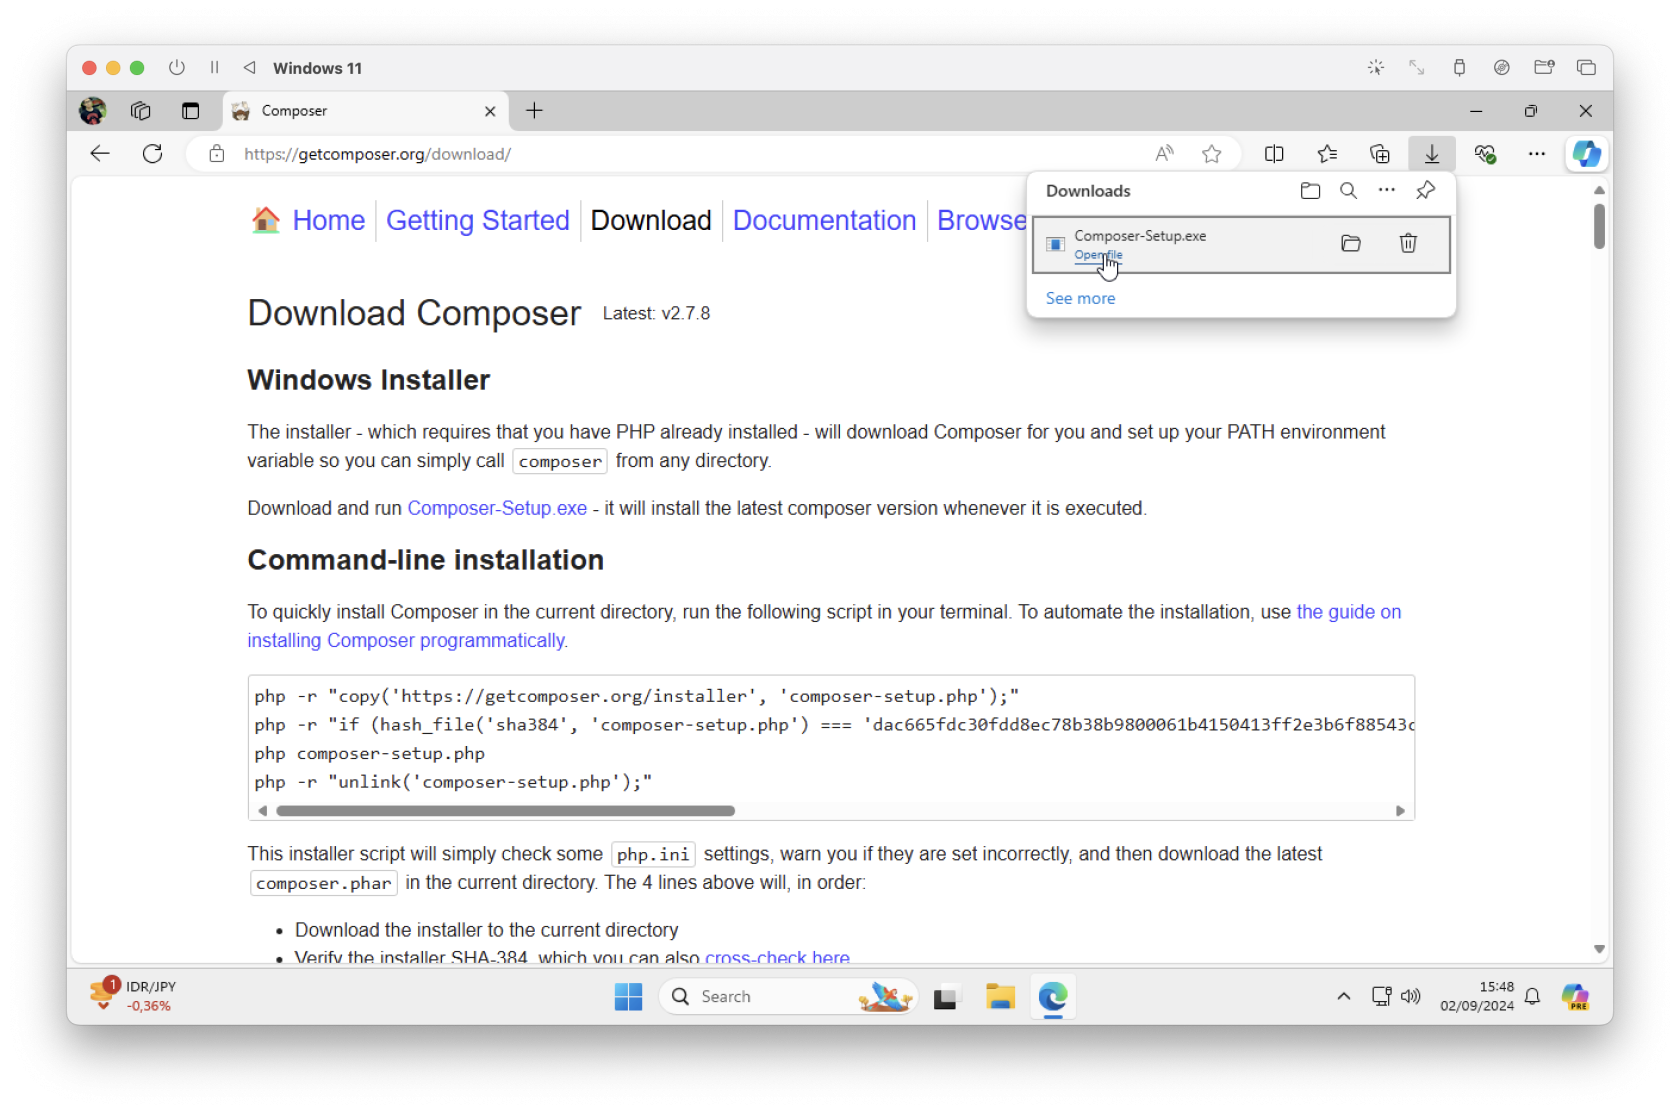The width and height of the screenshot is (1680, 1113).
Task: Click 'Windows Installer' heading
Action: point(368,380)
